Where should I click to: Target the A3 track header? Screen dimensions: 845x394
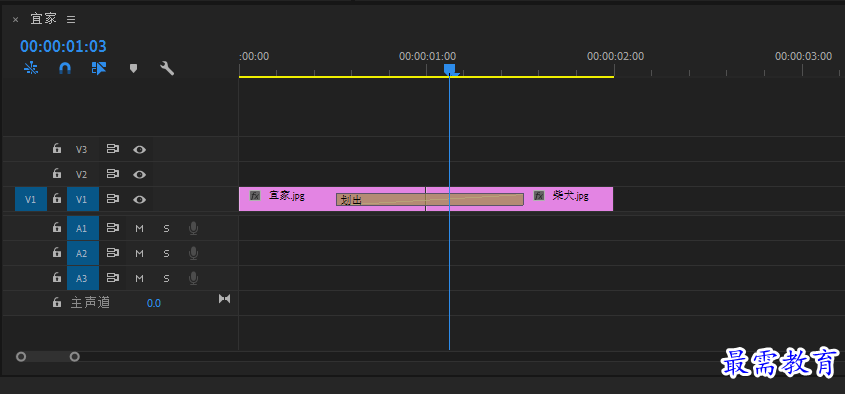click(83, 279)
